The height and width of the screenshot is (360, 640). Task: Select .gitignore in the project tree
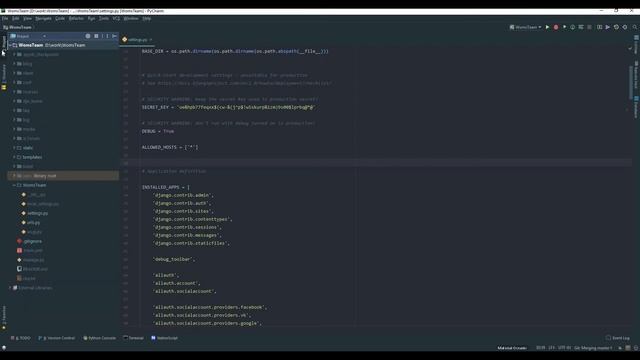pos(33,241)
